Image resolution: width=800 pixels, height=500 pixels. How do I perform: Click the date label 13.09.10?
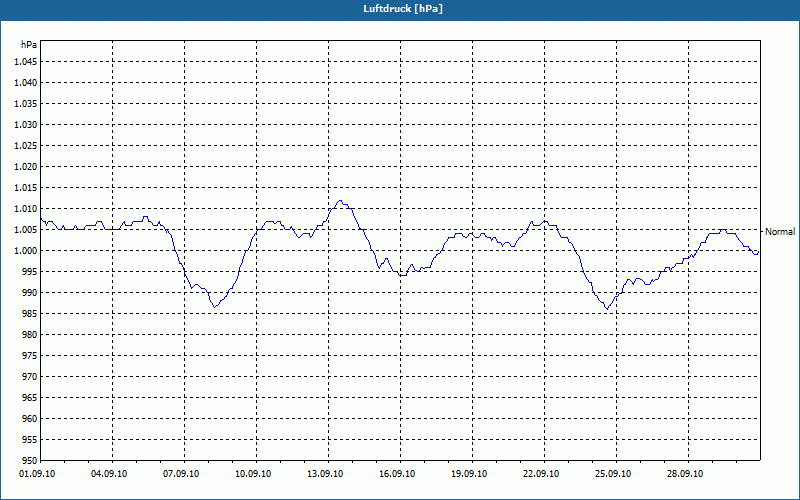coord(325,474)
